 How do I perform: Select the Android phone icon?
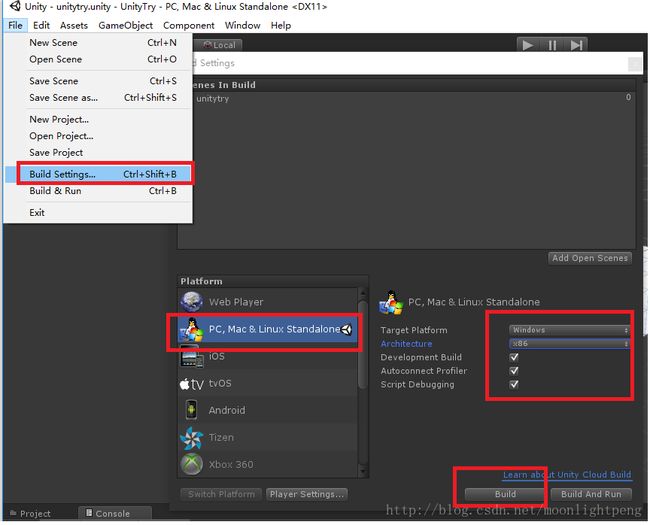pos(191,410)
